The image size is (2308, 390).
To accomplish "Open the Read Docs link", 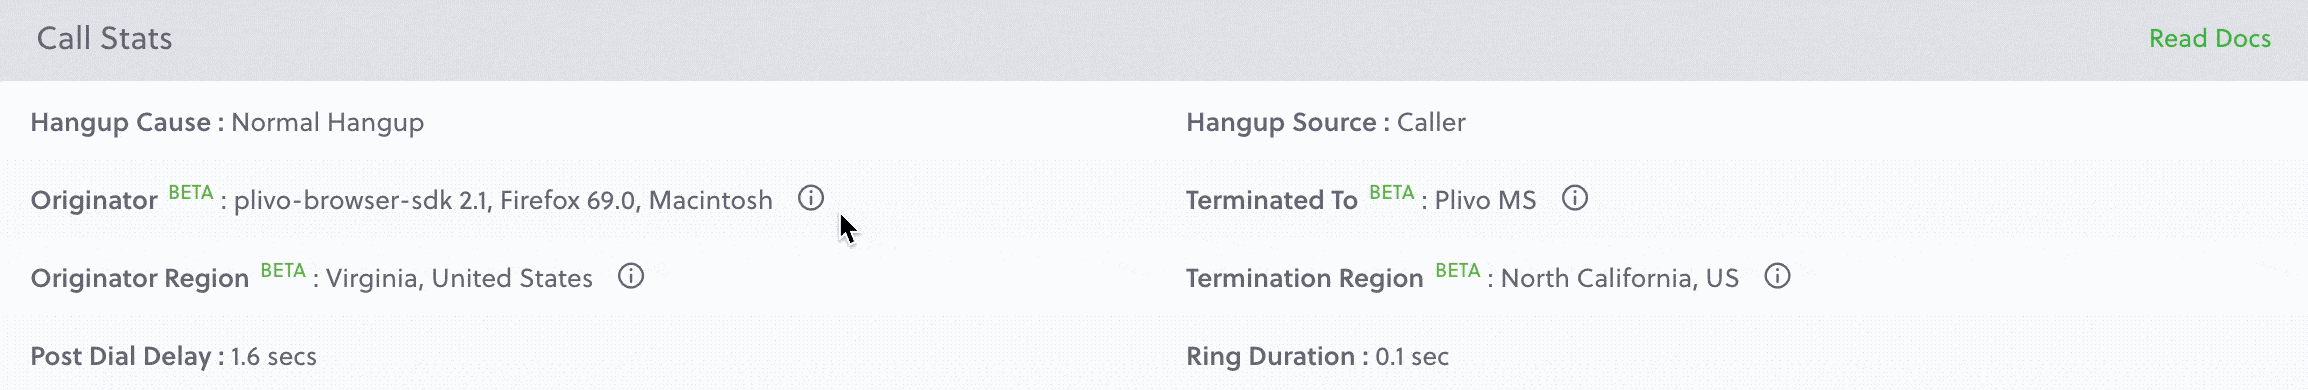I will click(2210, 38).
